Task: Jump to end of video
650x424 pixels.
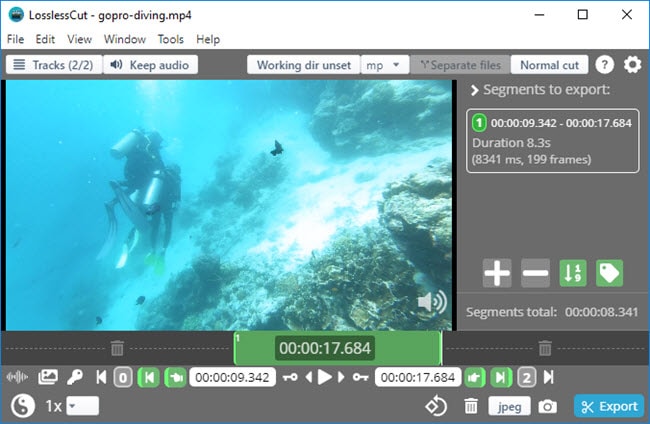Action: click(x=548, y=377)
